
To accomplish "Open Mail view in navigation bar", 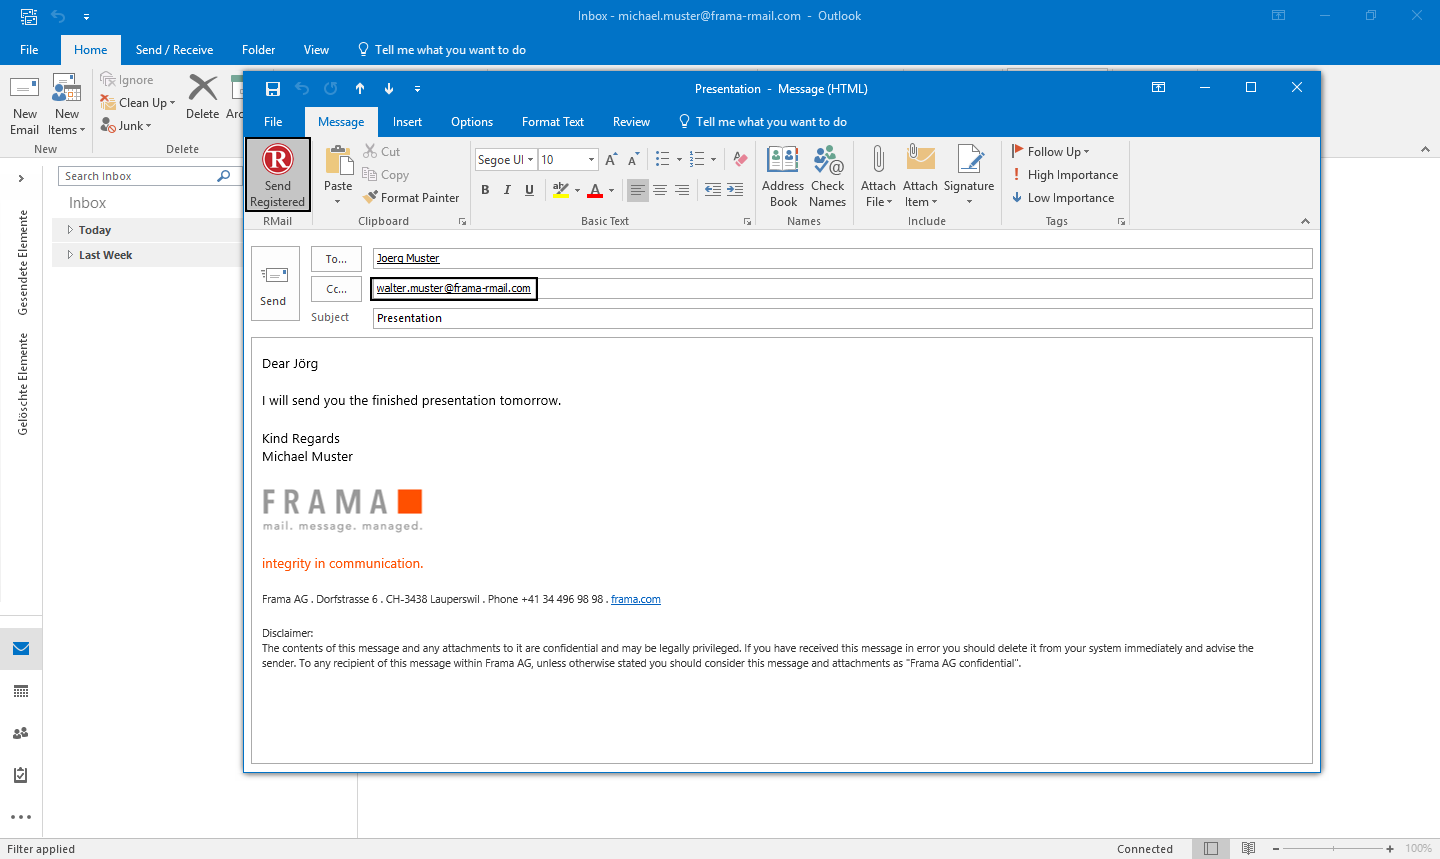I will (21, 649).
